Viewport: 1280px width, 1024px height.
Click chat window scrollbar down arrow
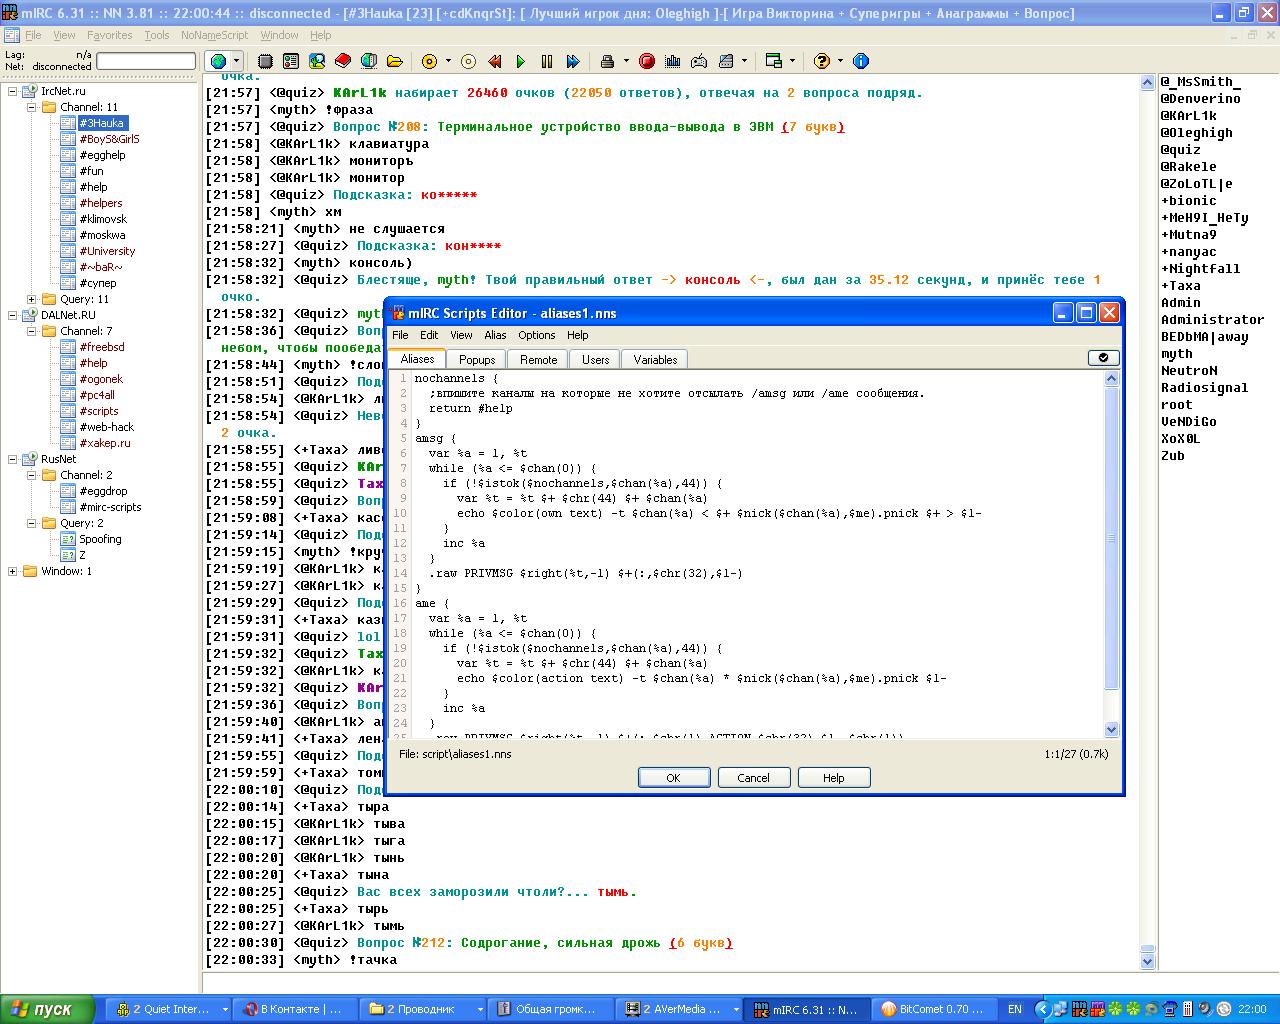tap(1148, 961)
